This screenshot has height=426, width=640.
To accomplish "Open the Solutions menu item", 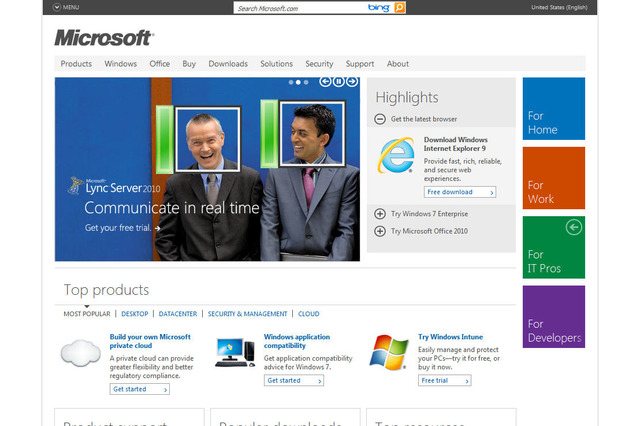I will point(276,64).
